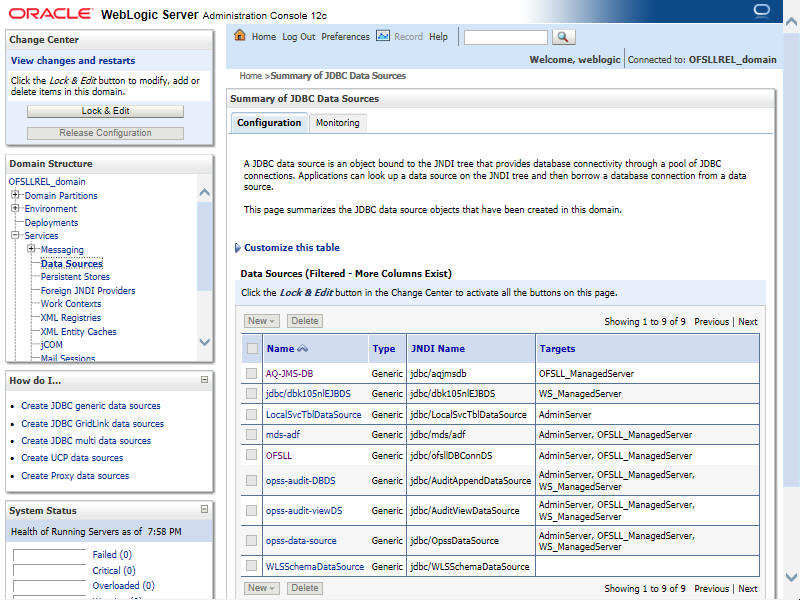Sort table by Type column header

pyautogui.click(x=384, y=348)
